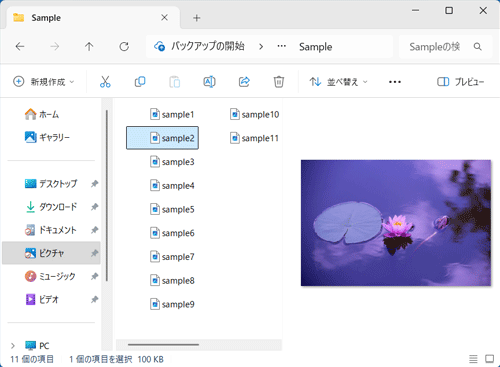This screenshot has width=500, height=367.
Task: Switch to details view in status bar
Action: click(x=473, y=359)
